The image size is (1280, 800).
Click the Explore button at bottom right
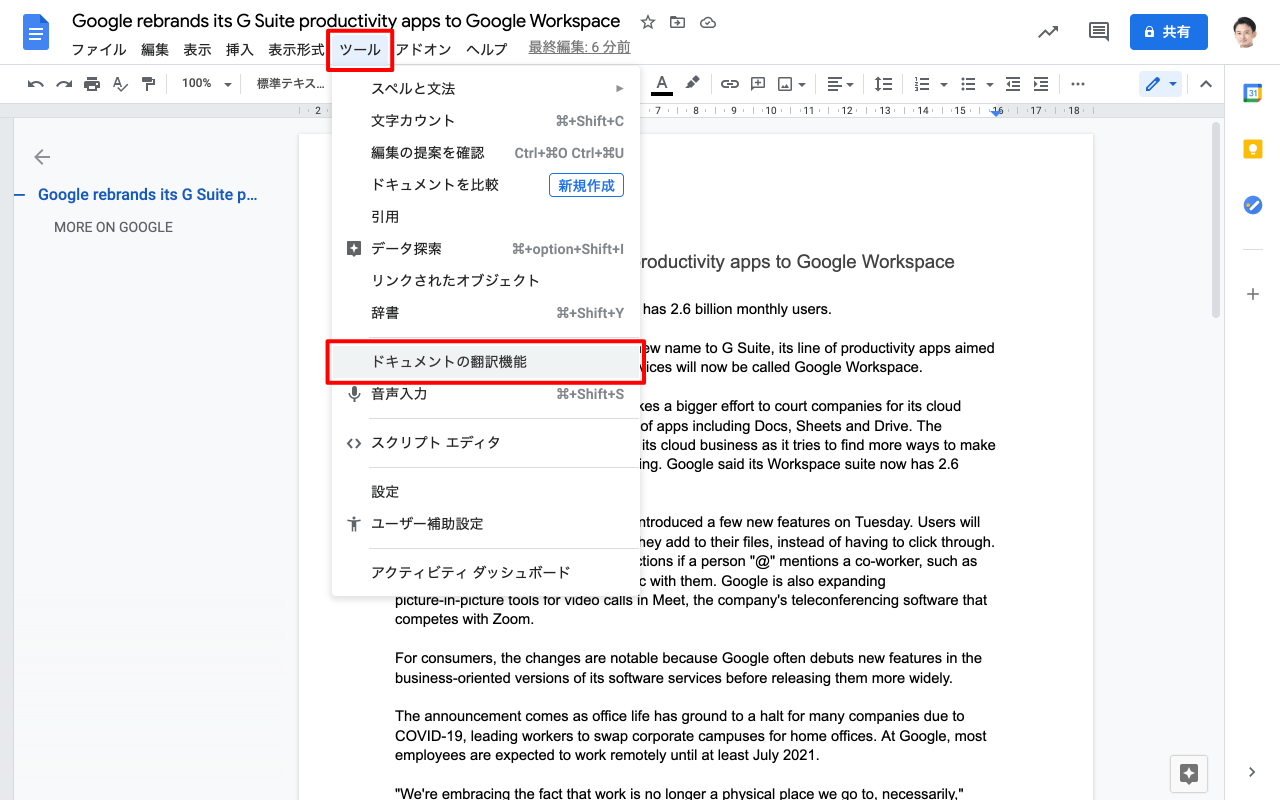click(x=1189, y=773)
